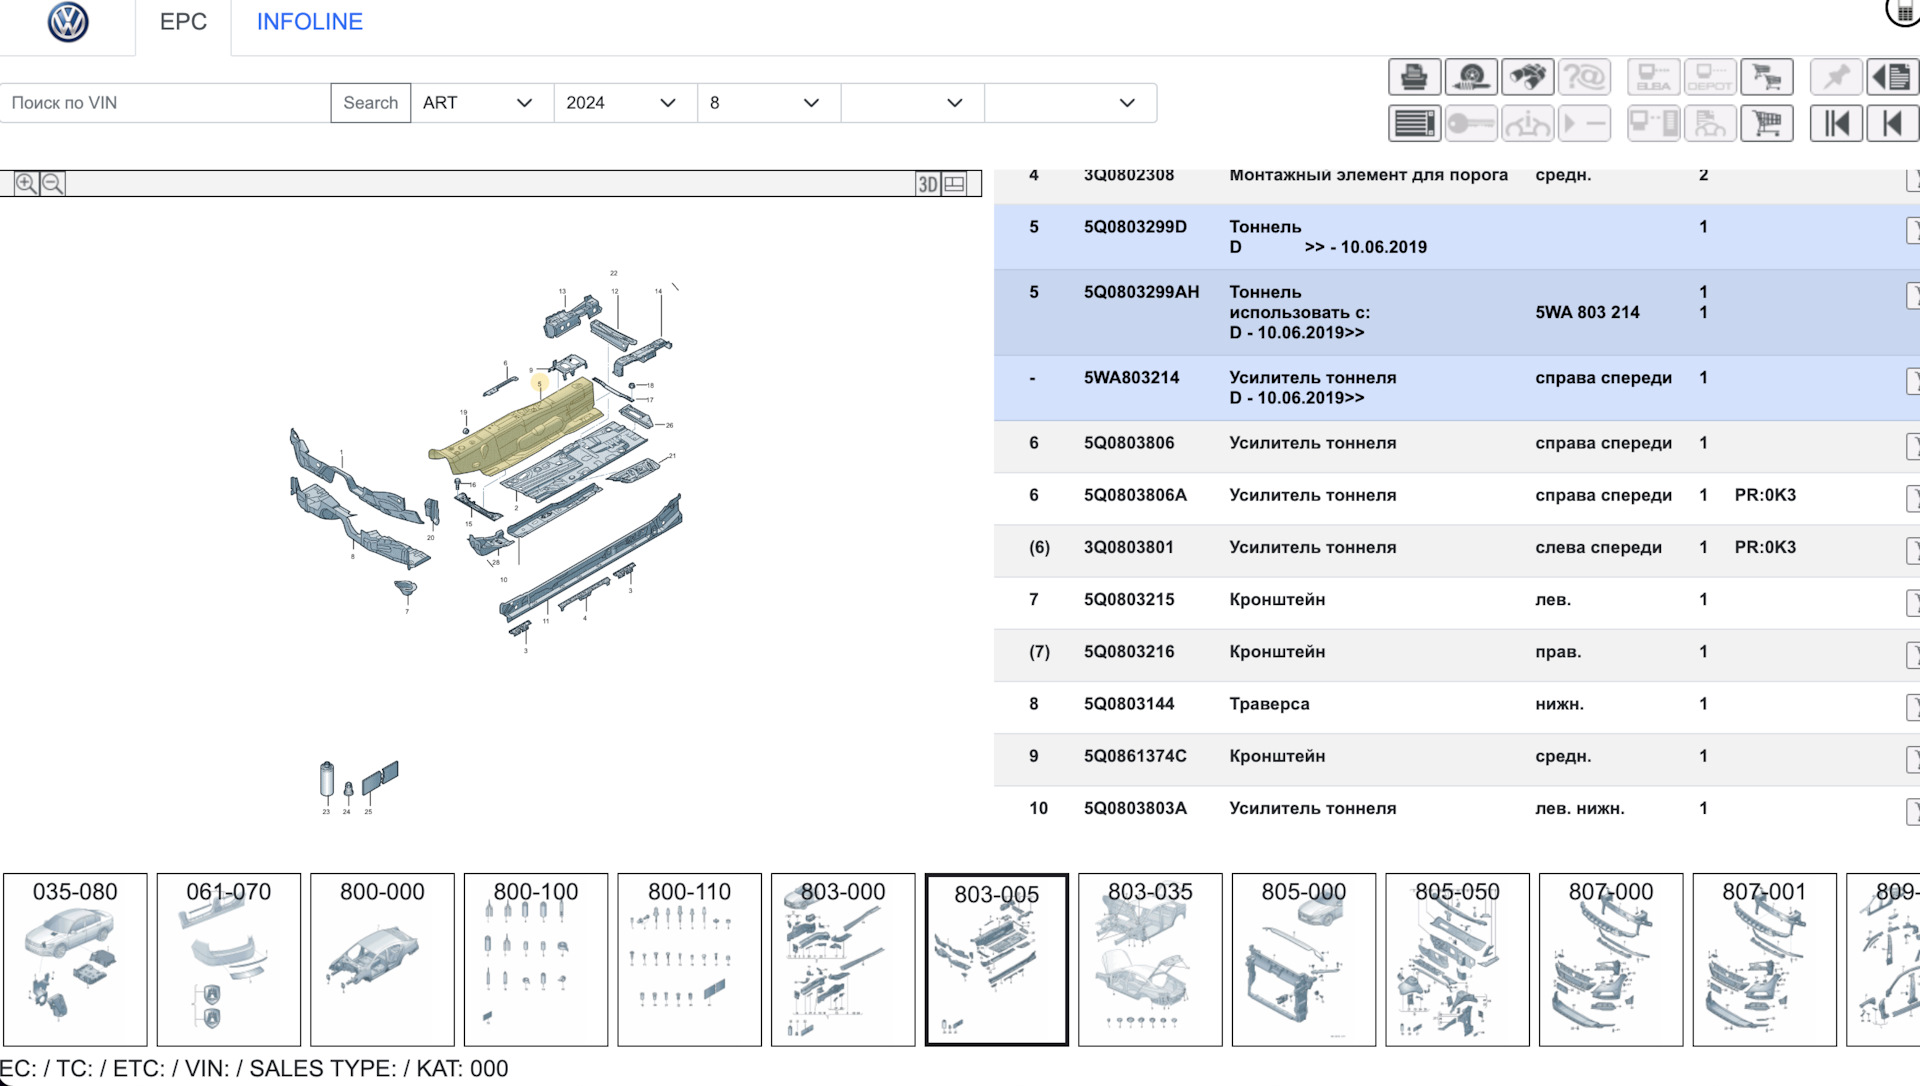This screenshot has height=1086, width=1920.
Task: Click the VIN search input field
Action: pos(166,103)
